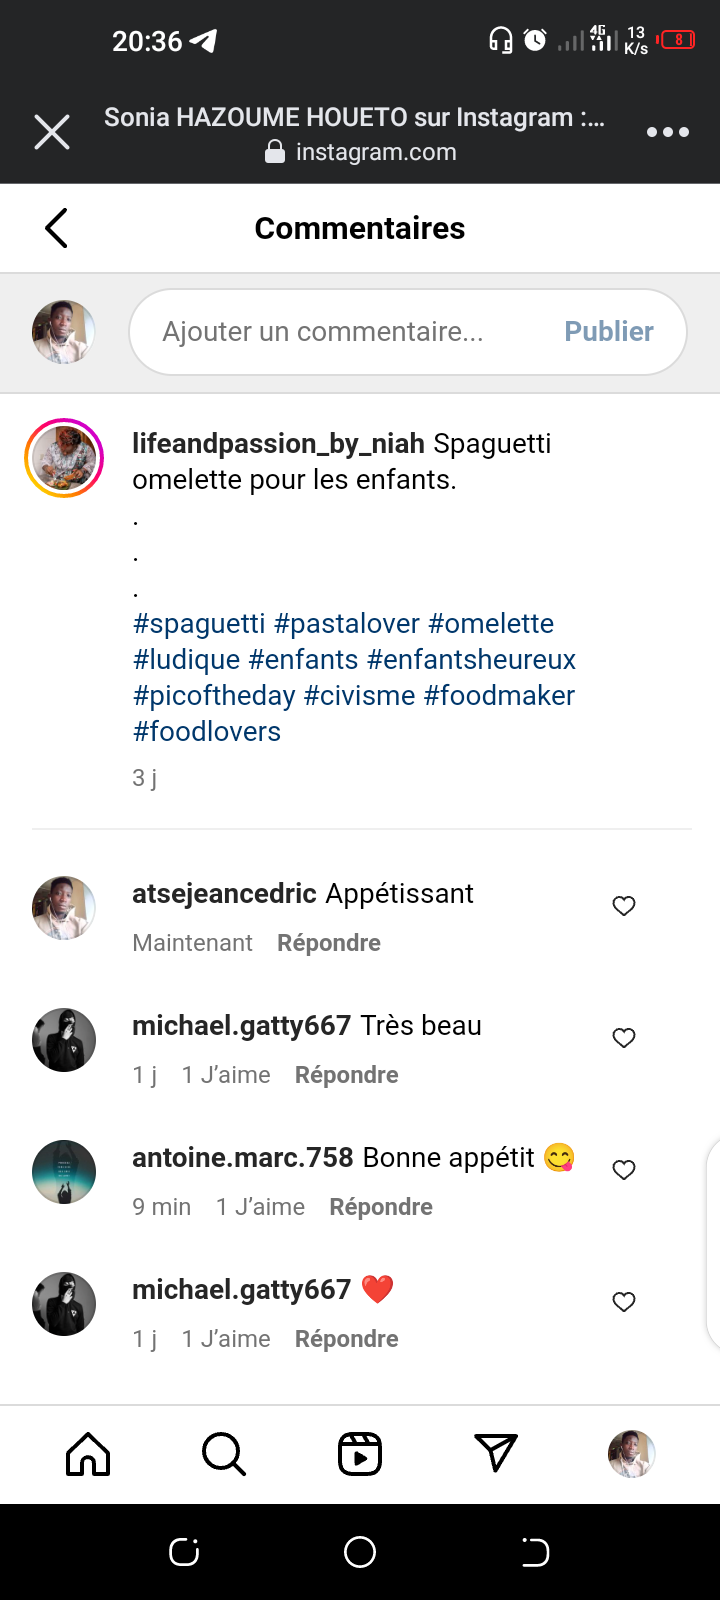Close the in-app browser with X
Image resolution: width=720 pixels, height=1600 pixels.
click(52, 132)
